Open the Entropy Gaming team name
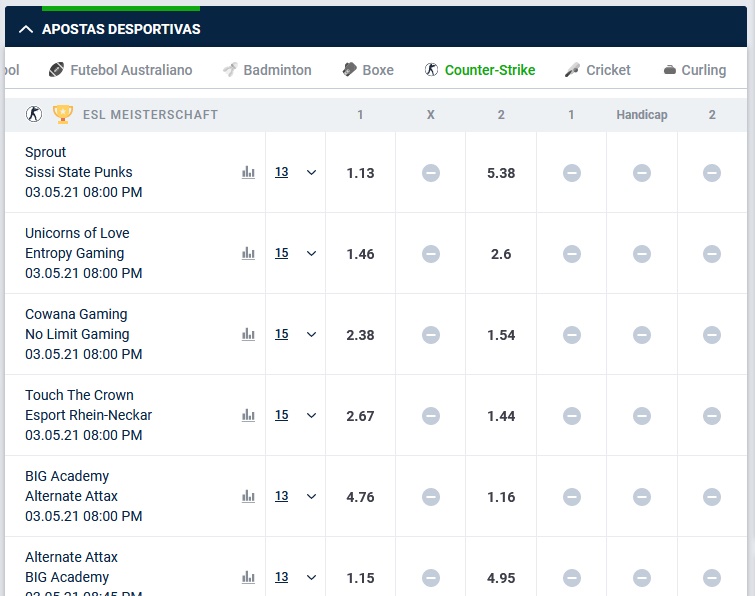Viewport: 755px width, 596px height. click(x=75, y=253)
